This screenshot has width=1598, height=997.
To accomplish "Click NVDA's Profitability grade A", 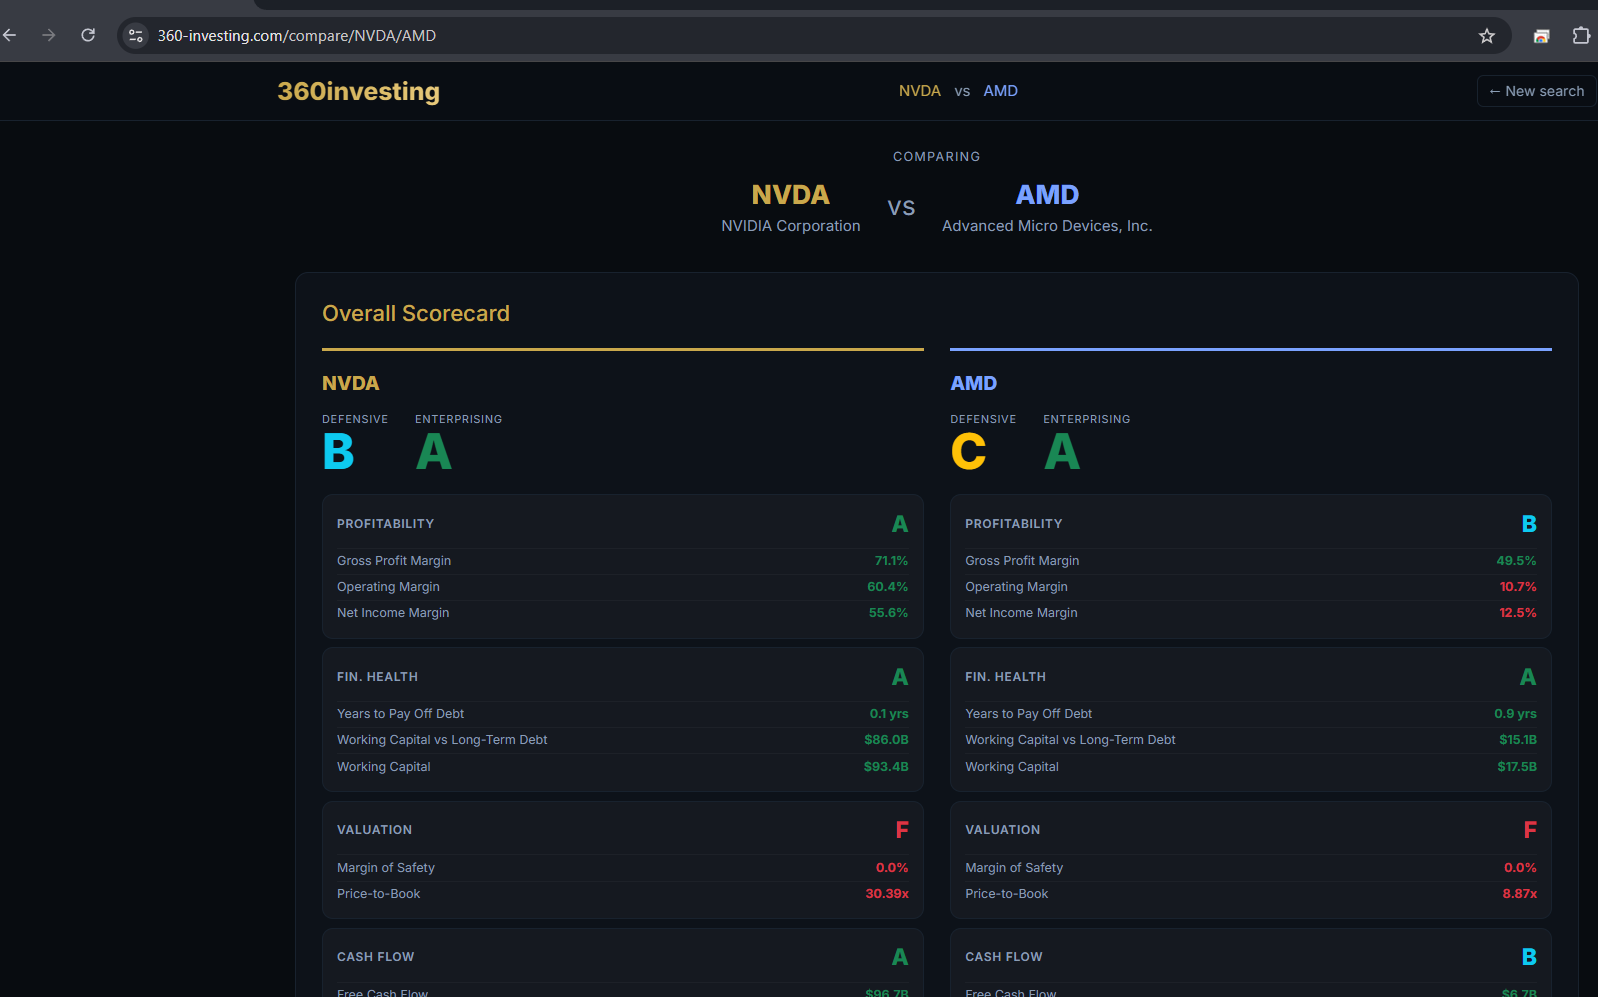I will click(x=900, y=524).
